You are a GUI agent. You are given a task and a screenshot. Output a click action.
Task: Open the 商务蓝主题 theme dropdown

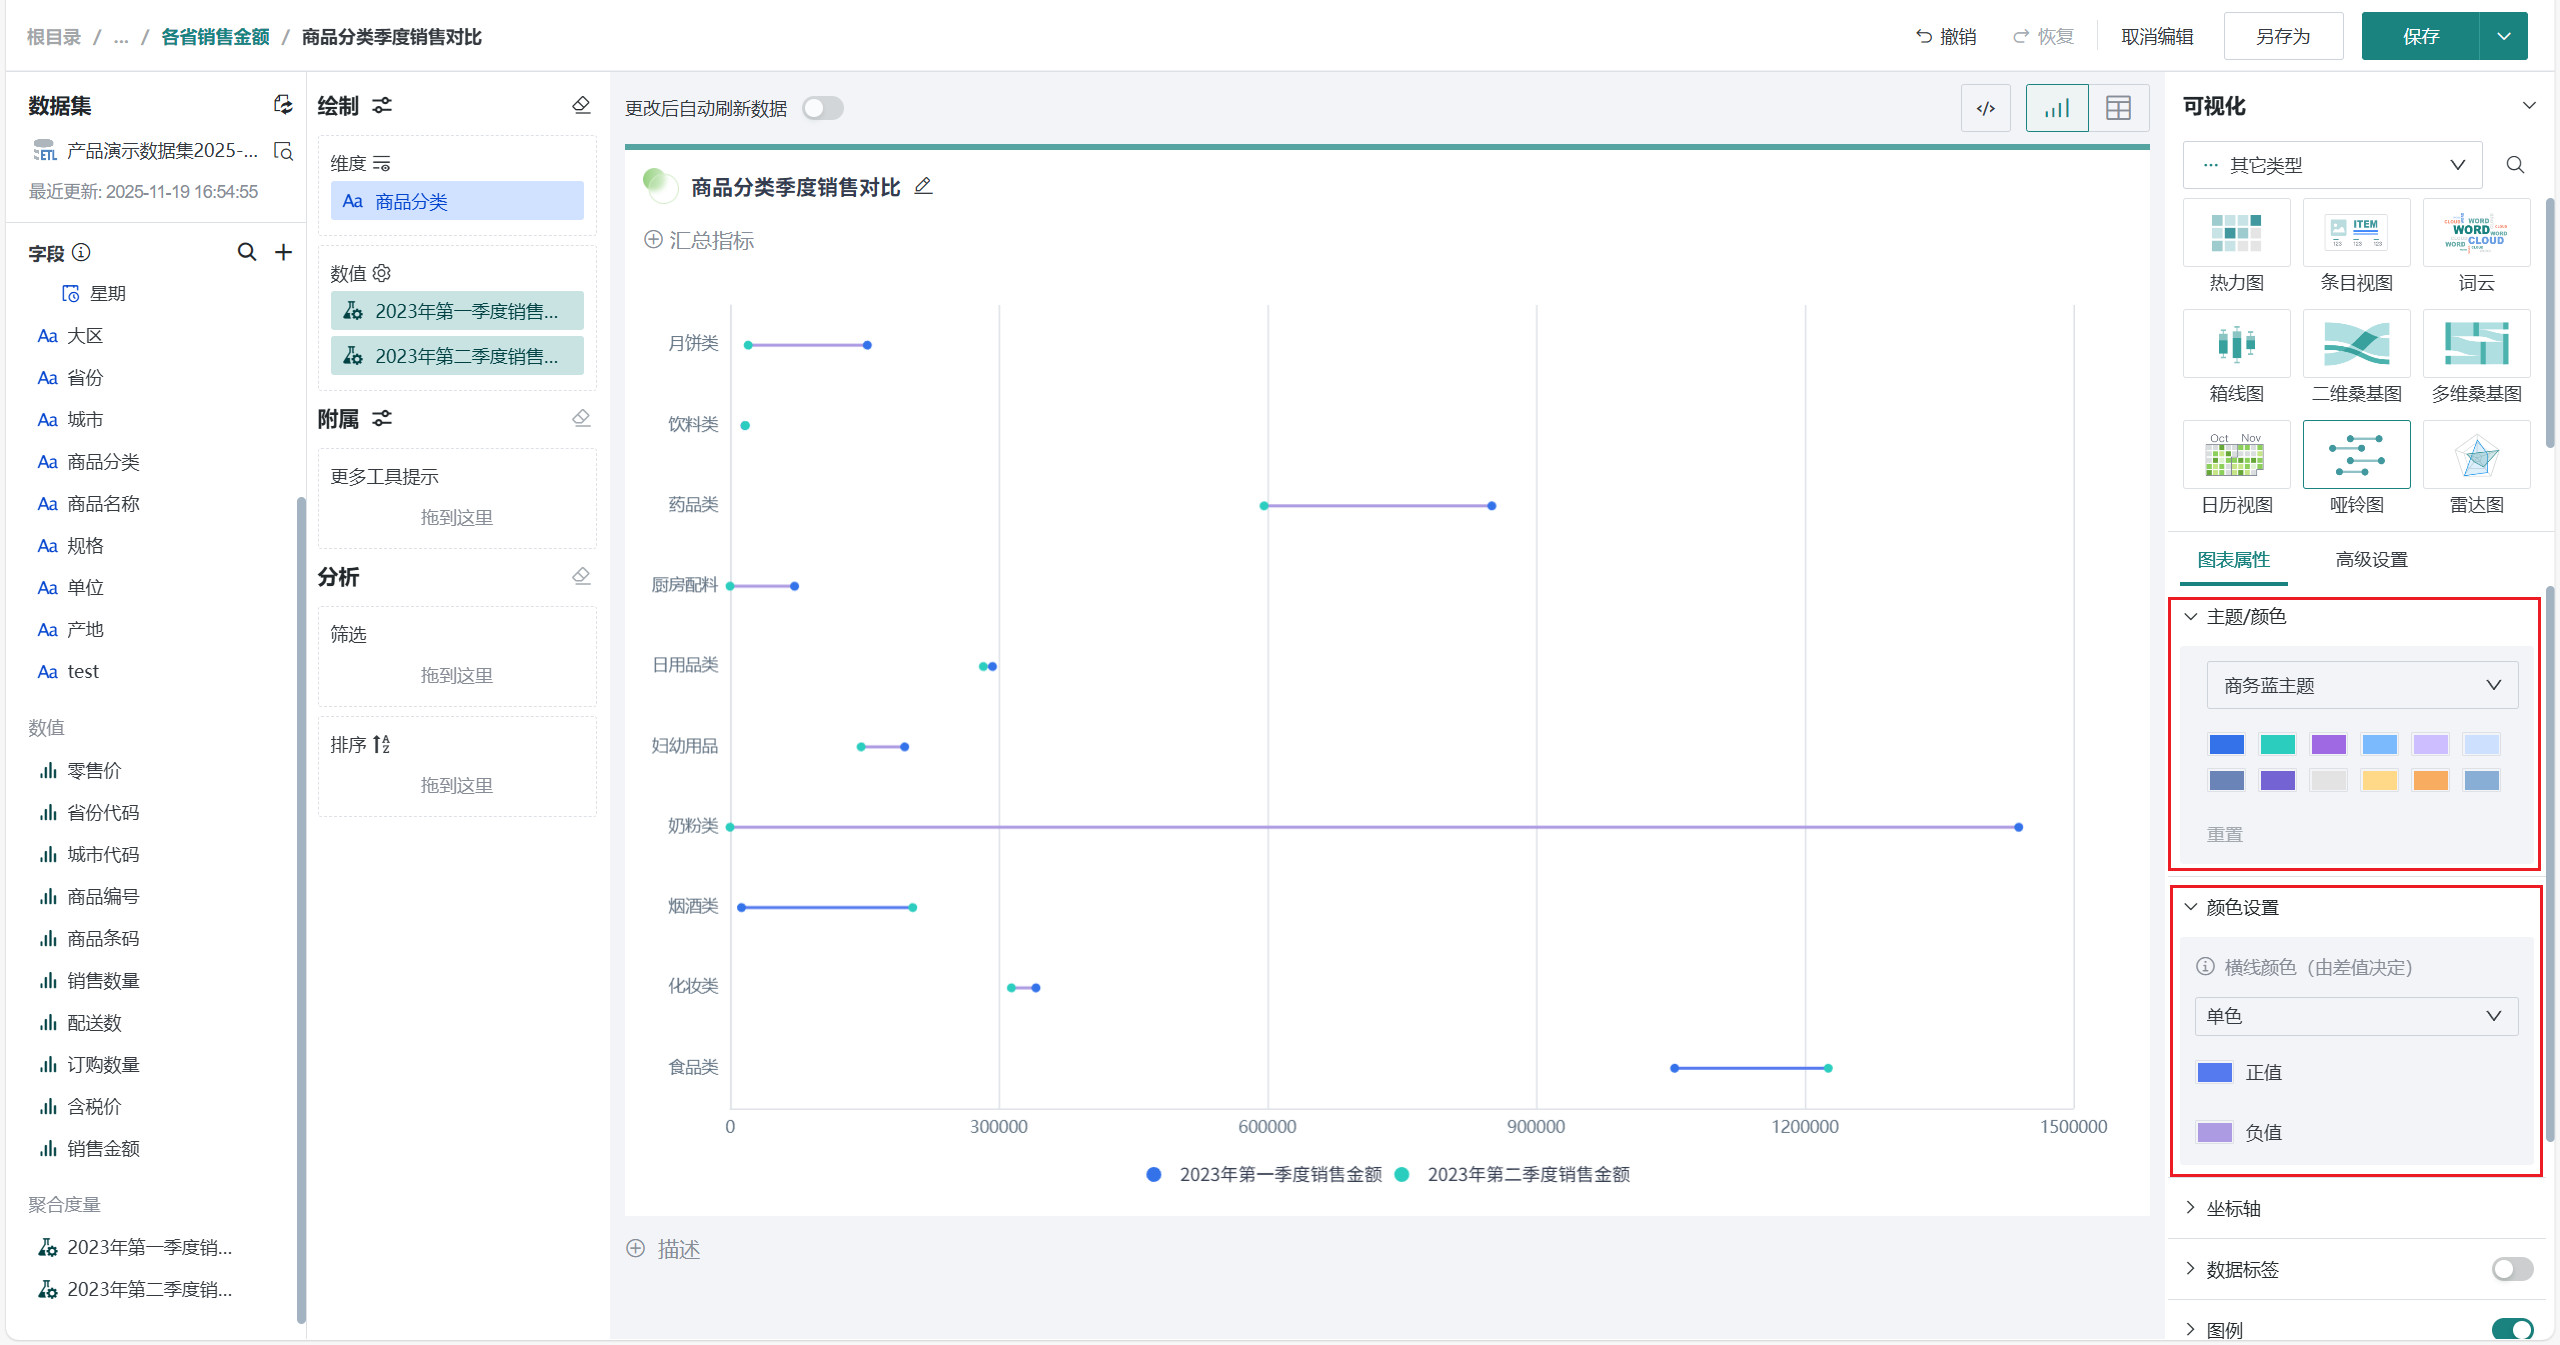(2362, 685)
